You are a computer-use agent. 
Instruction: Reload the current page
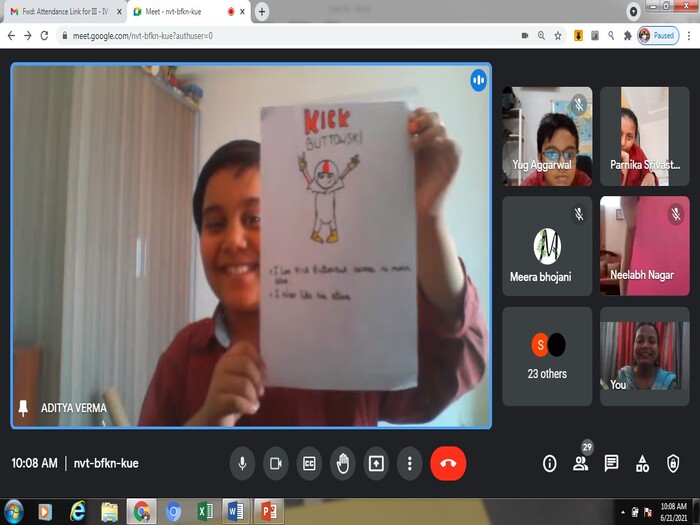click(44, 36)
